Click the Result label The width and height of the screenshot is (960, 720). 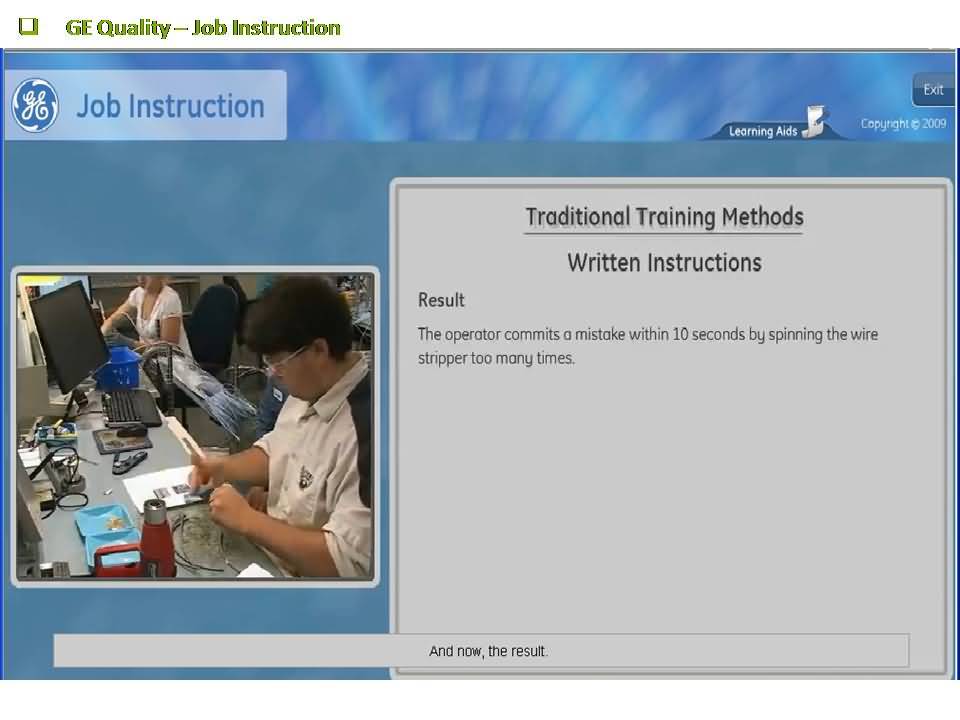441,300
